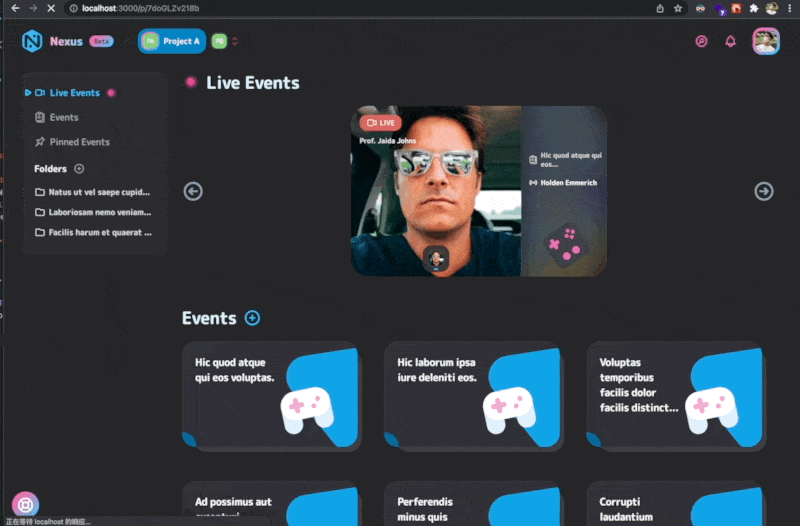Click browser profile avatar in toolbar
Screen dimensions: 800x526
click(771, 8)
